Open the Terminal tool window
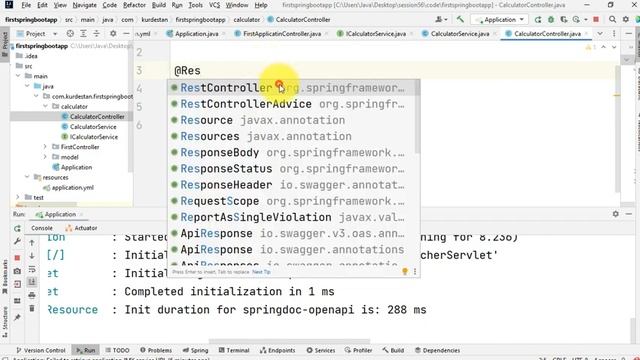Image resolution: width=640 pixels, height=360 pixels. 234,350
